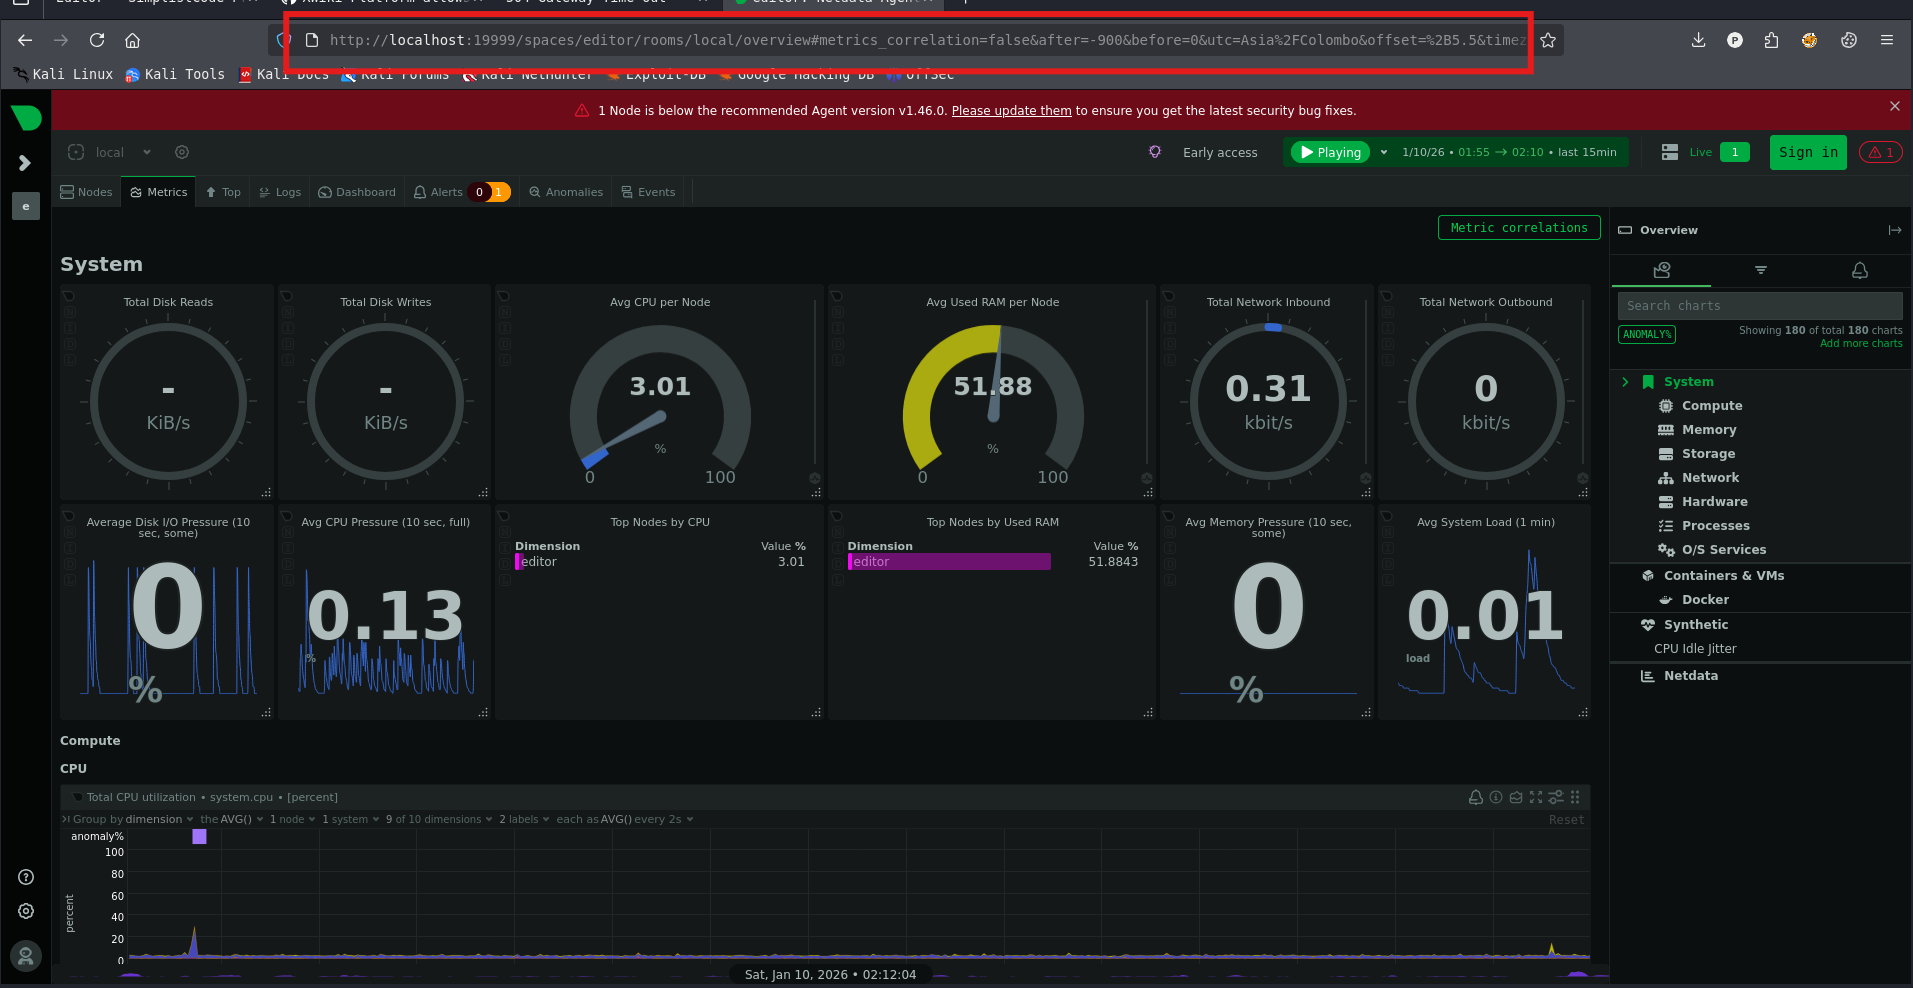
Task: Click the alerts bell tab in Overview panel
Action: click(x=1860, y=270)
